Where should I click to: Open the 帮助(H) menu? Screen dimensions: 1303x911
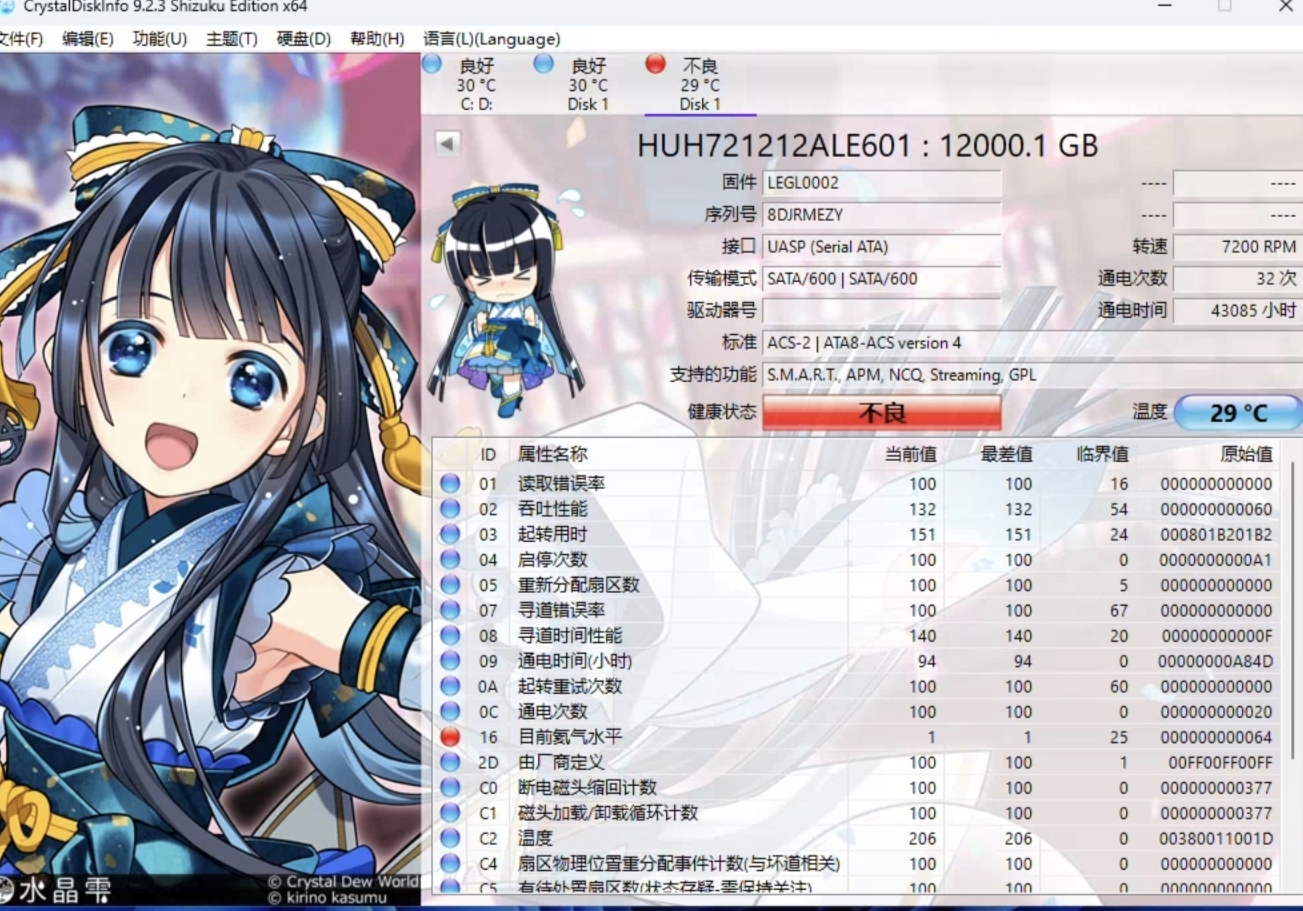pyautogui.click(x=377, y=39)
